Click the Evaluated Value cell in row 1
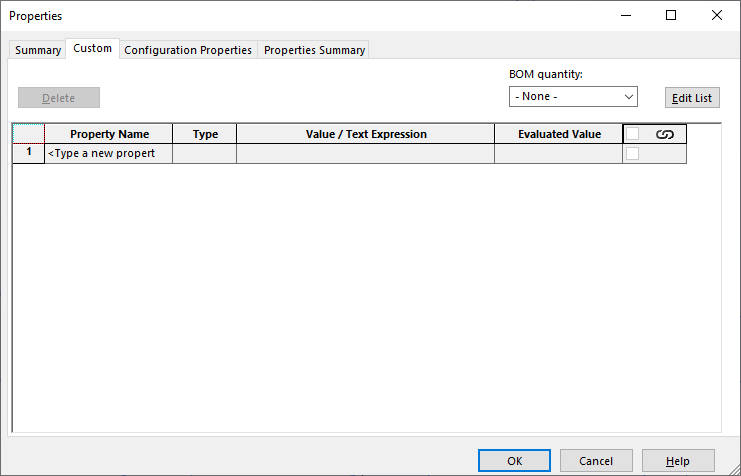This screenshot has width=741, height=476. [558, 154]
